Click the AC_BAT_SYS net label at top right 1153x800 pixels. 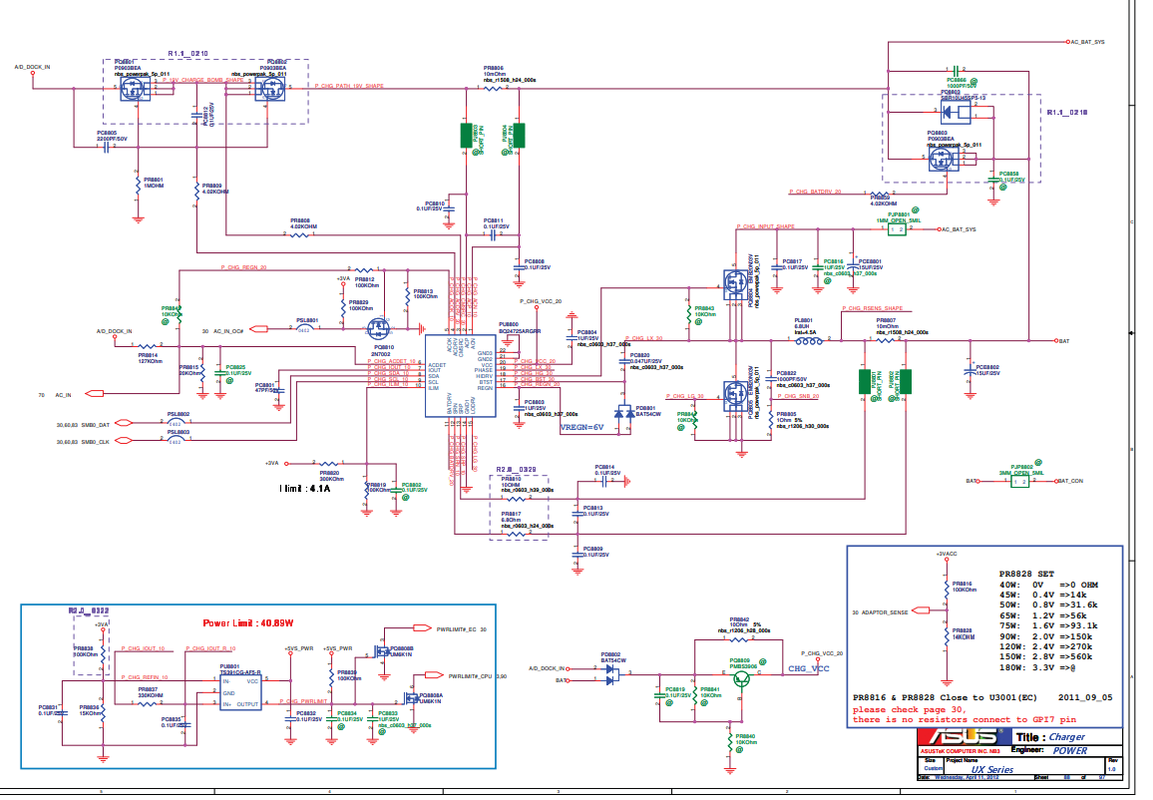[x=1087, y=42]
